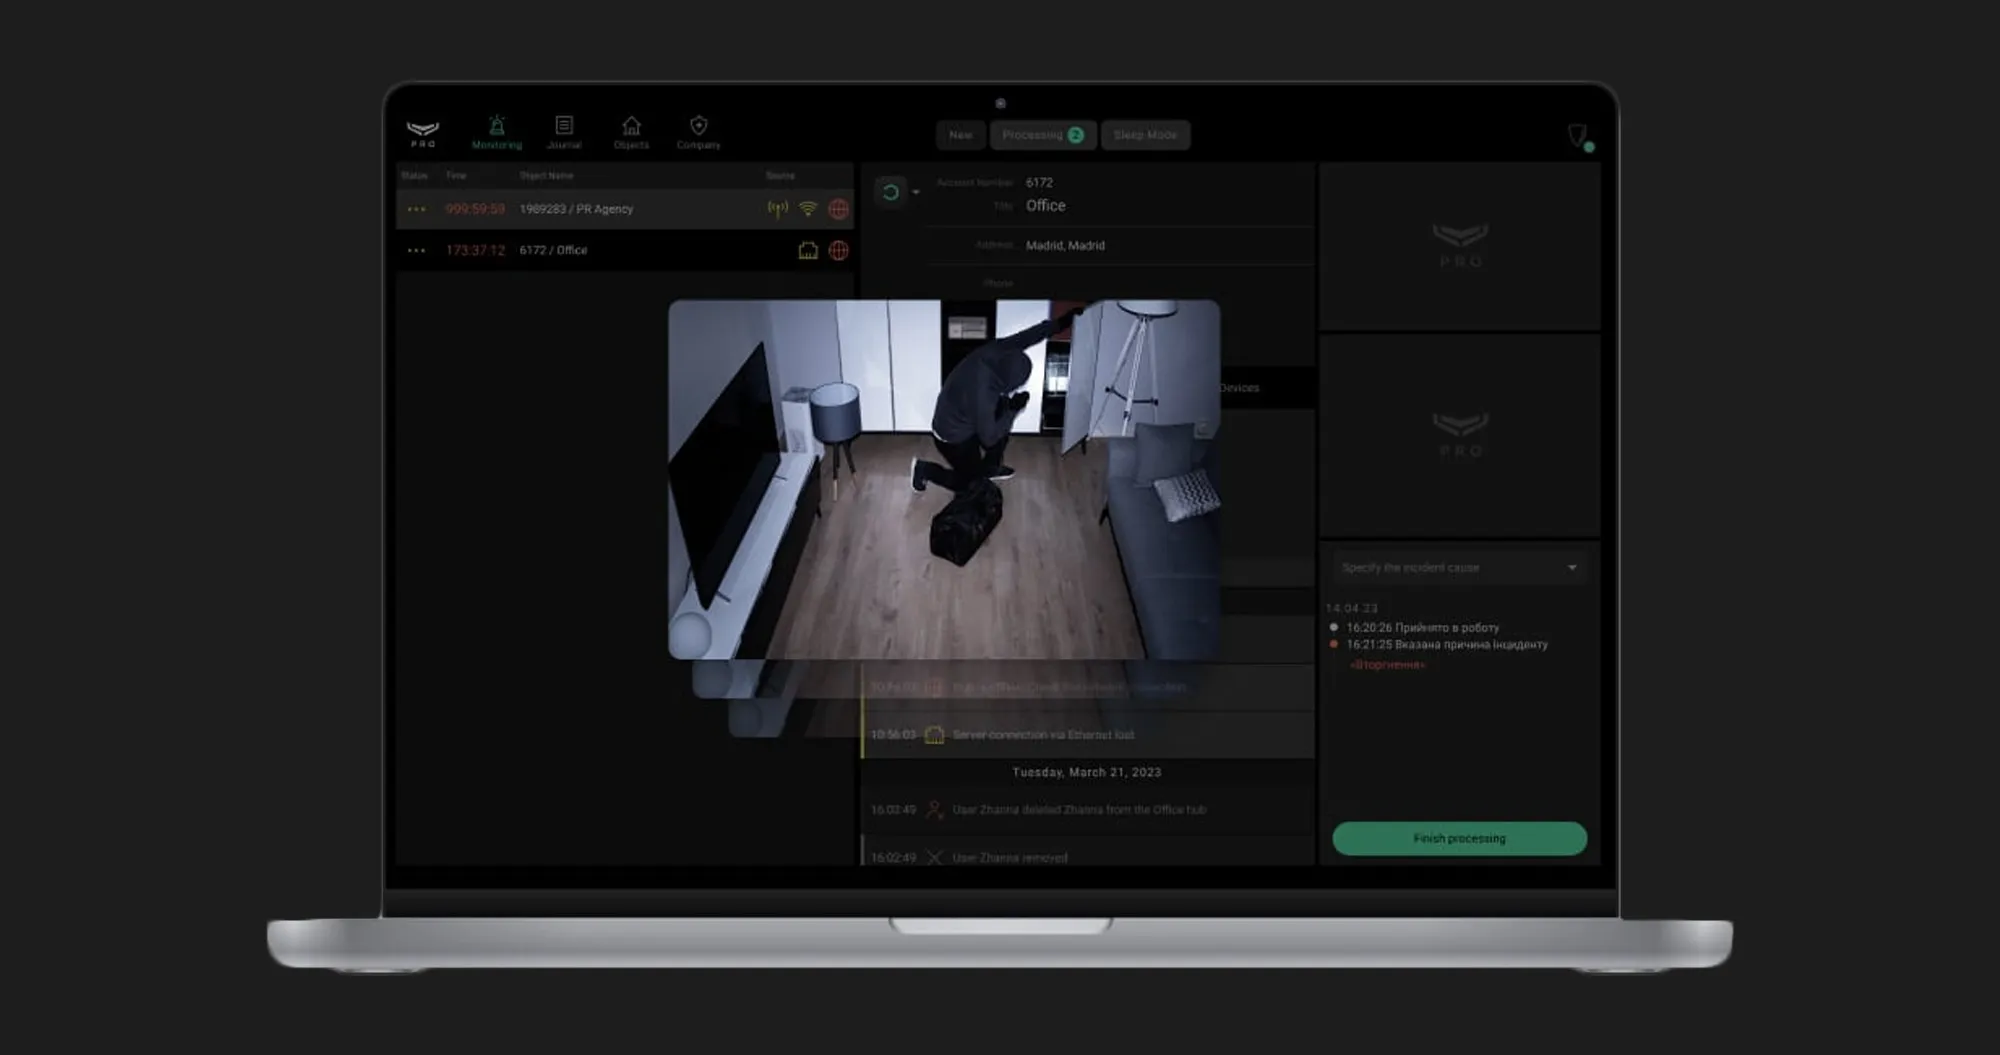
Task: Click the Object Name column header
Action: (546, 175)
